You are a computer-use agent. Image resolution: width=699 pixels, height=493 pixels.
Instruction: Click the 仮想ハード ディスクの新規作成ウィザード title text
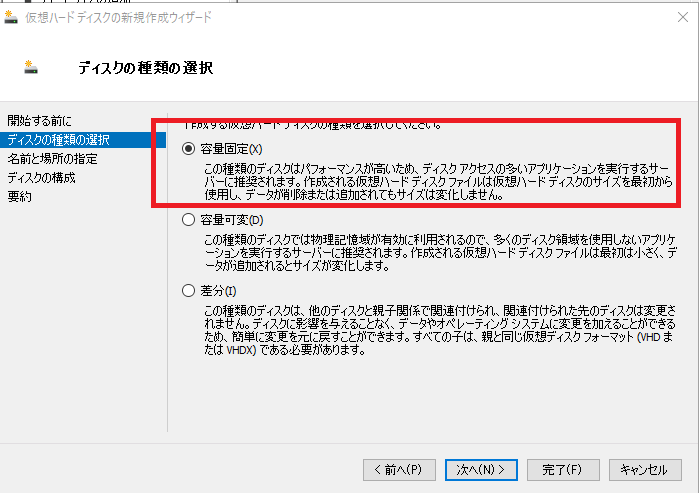(118, 17)
